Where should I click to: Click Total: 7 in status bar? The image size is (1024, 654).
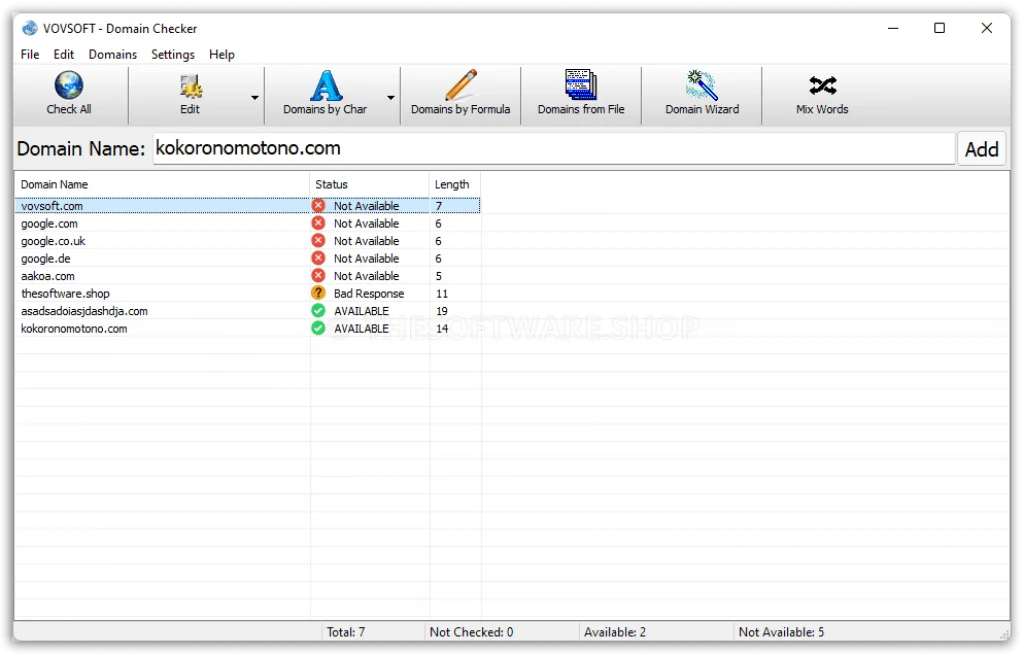(x=346, y=632)
